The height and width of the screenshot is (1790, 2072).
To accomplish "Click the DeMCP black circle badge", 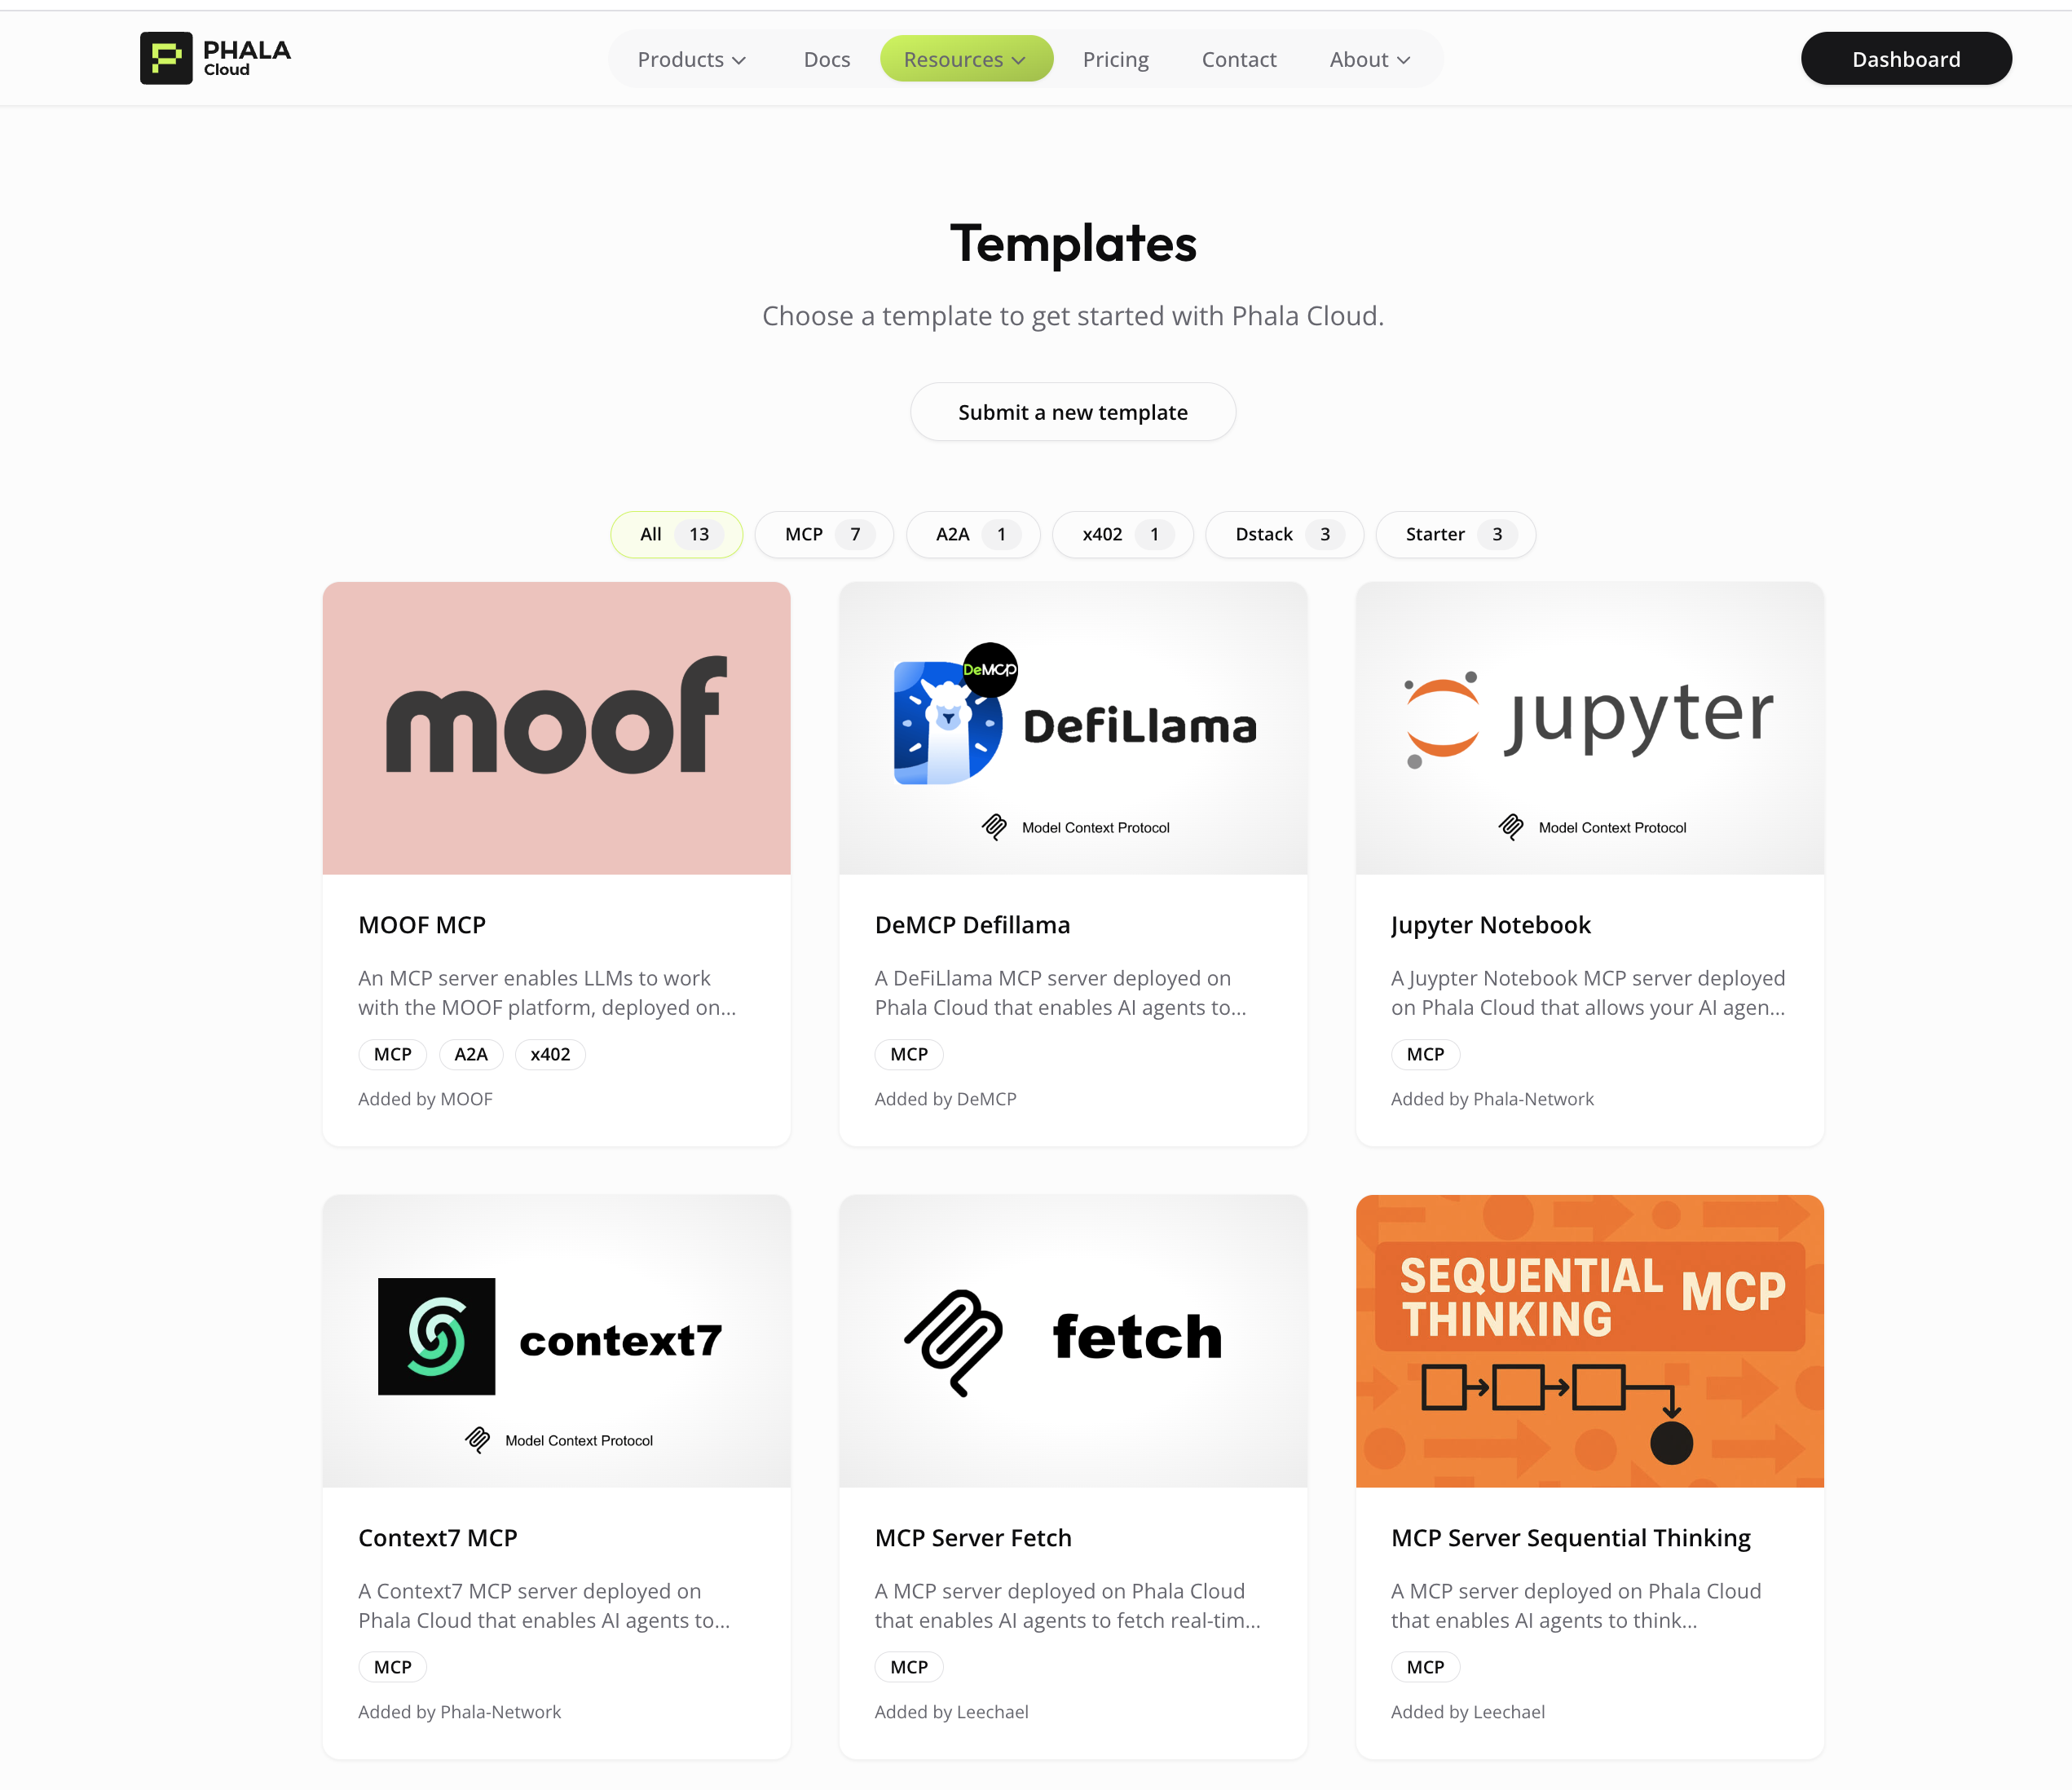I will pos(990,670).
